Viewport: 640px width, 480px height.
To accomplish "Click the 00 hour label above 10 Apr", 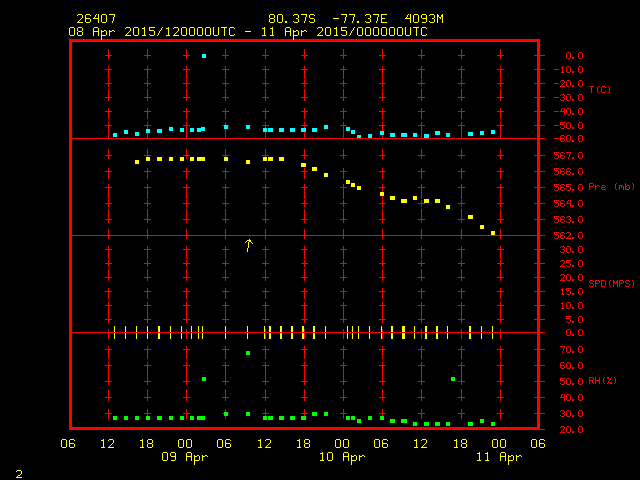I will (342, 443).
